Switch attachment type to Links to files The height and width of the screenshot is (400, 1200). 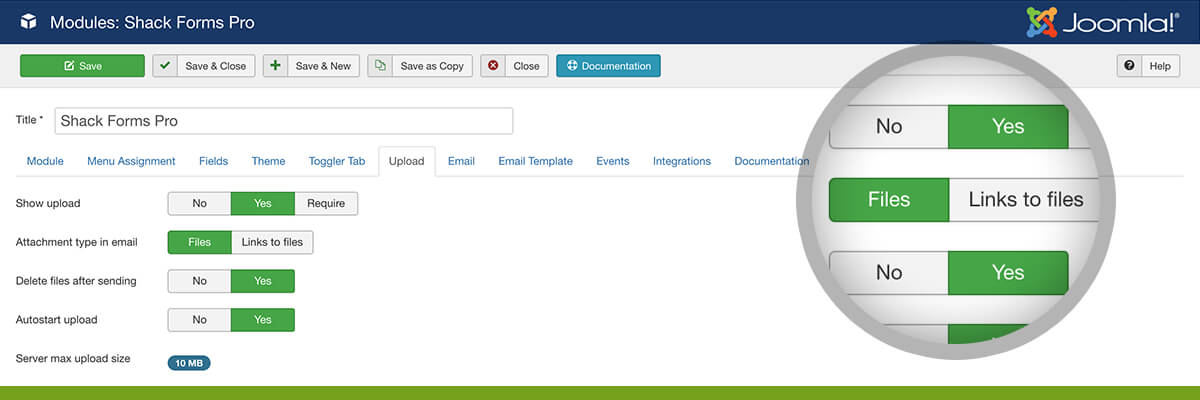(272, 242)
